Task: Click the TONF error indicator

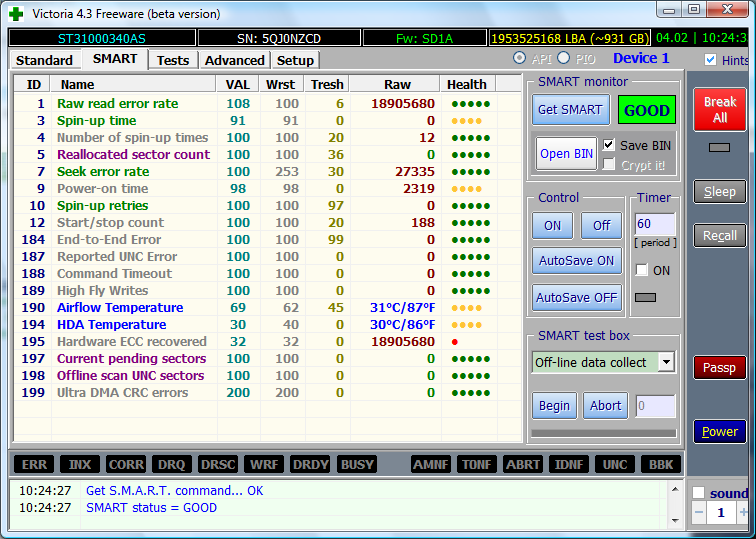Action: coord(477,465)
